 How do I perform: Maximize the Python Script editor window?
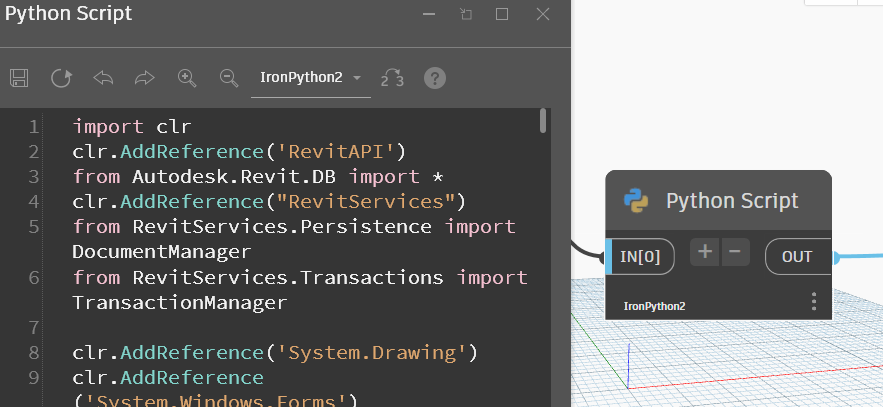coord(502,14)
